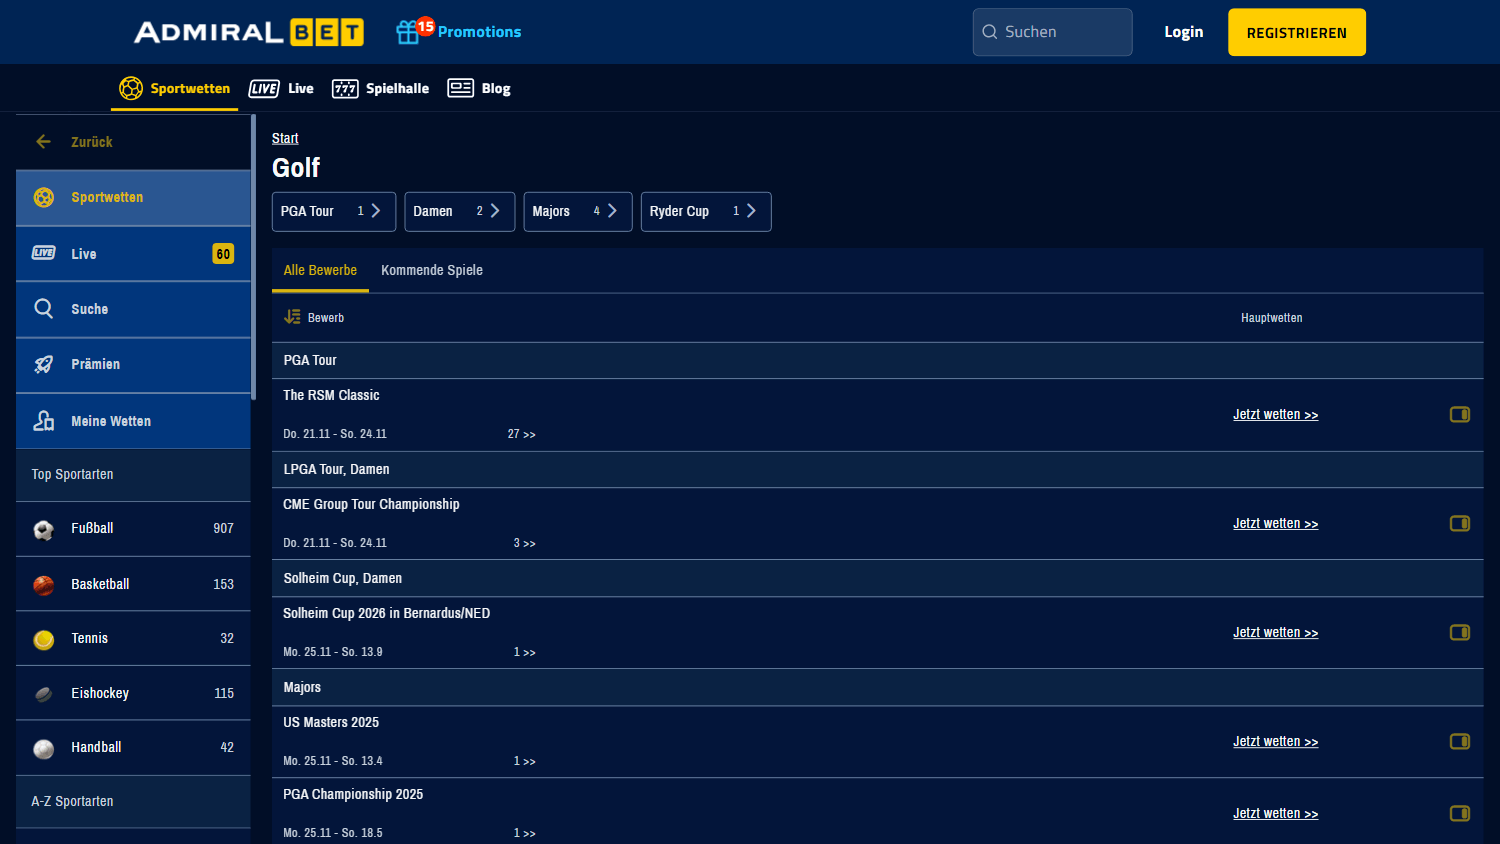The height and width of the screenshot is (844, 1500).
Task: Click The RSM Classic event name
Action: pyautogui.click(x=331, y=395)
